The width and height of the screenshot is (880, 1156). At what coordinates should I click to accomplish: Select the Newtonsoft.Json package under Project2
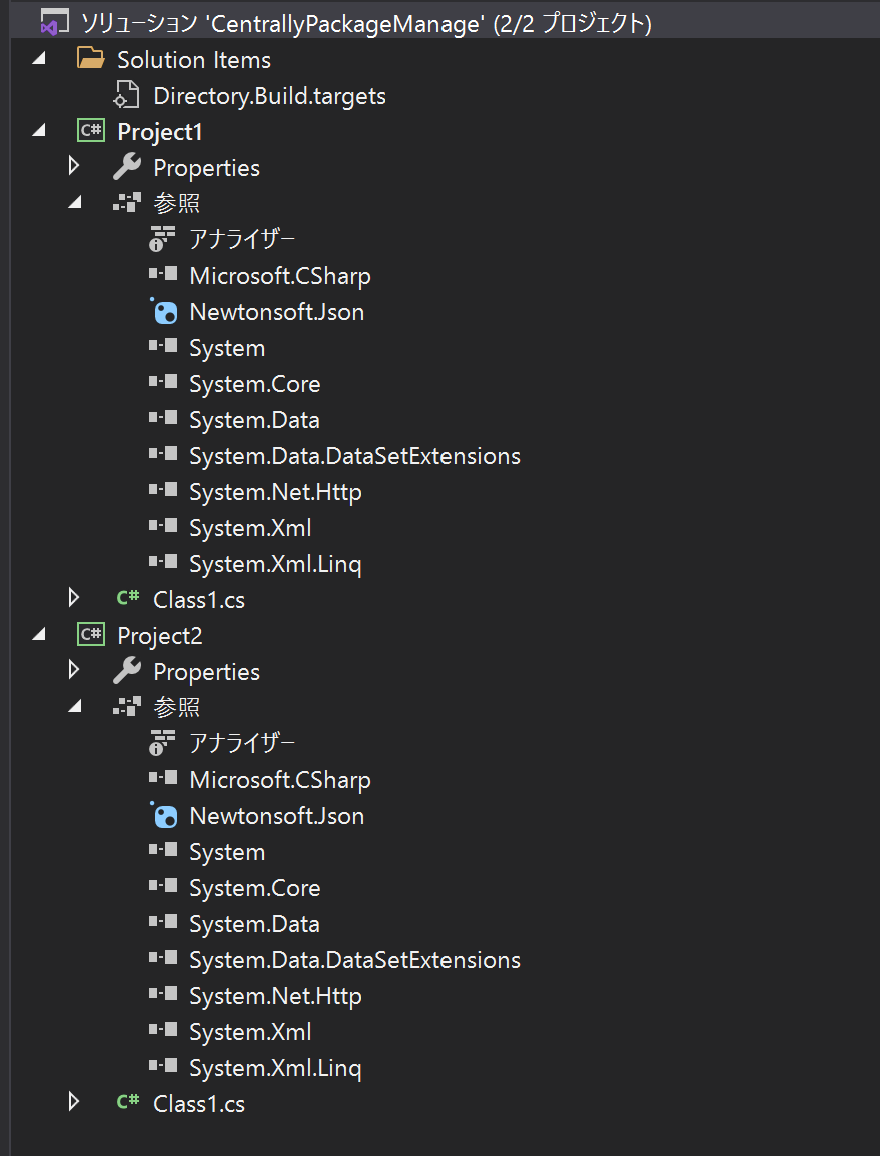point(276,815)
